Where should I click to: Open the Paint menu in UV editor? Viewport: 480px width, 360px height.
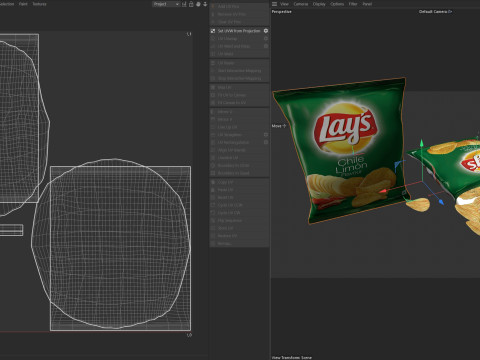coord(23,4)
